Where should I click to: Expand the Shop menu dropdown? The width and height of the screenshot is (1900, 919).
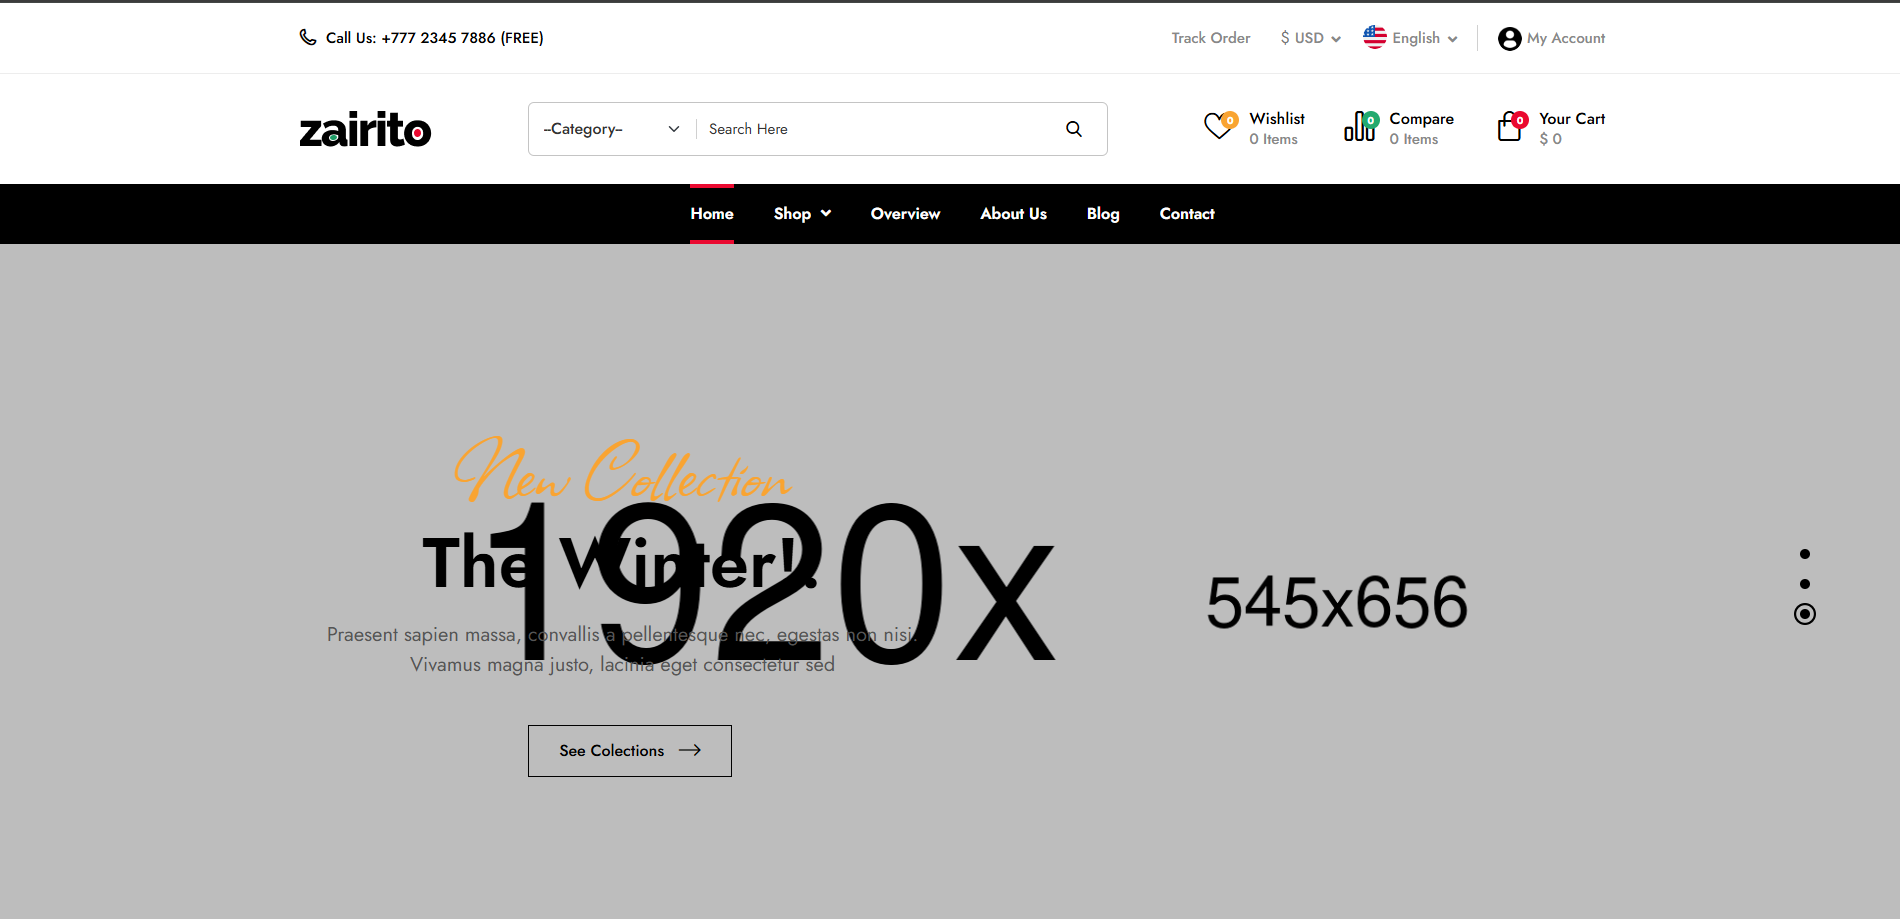[802, 214]
